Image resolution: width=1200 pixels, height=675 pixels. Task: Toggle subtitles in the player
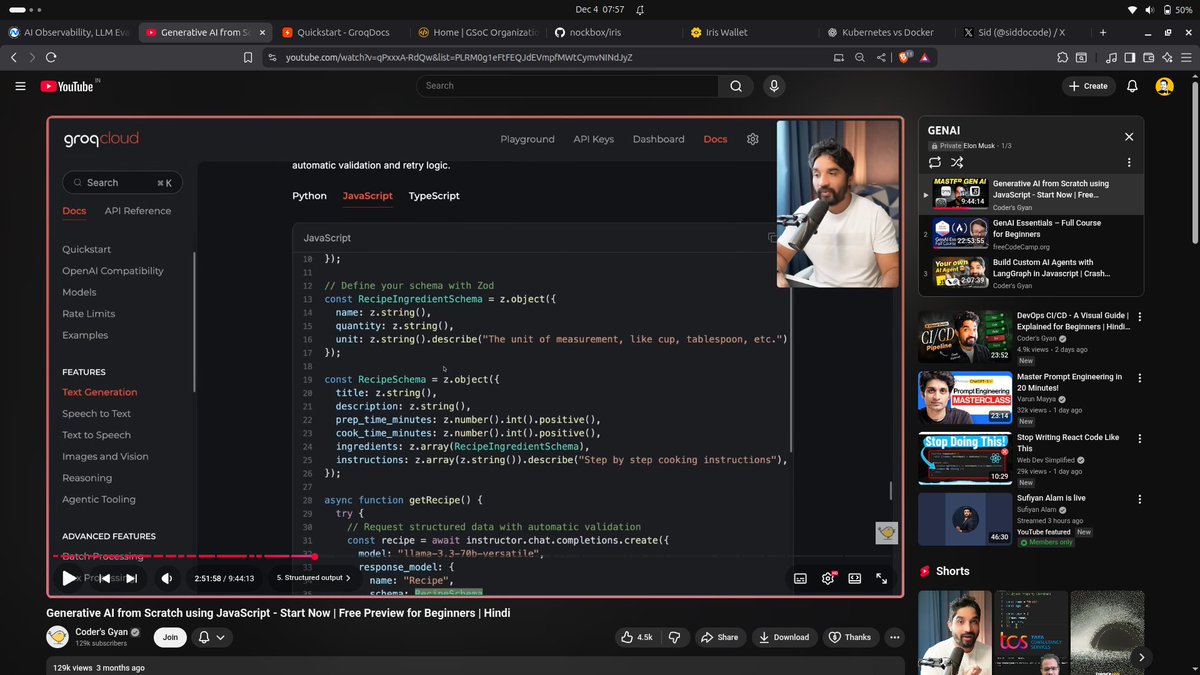point(800,578)
